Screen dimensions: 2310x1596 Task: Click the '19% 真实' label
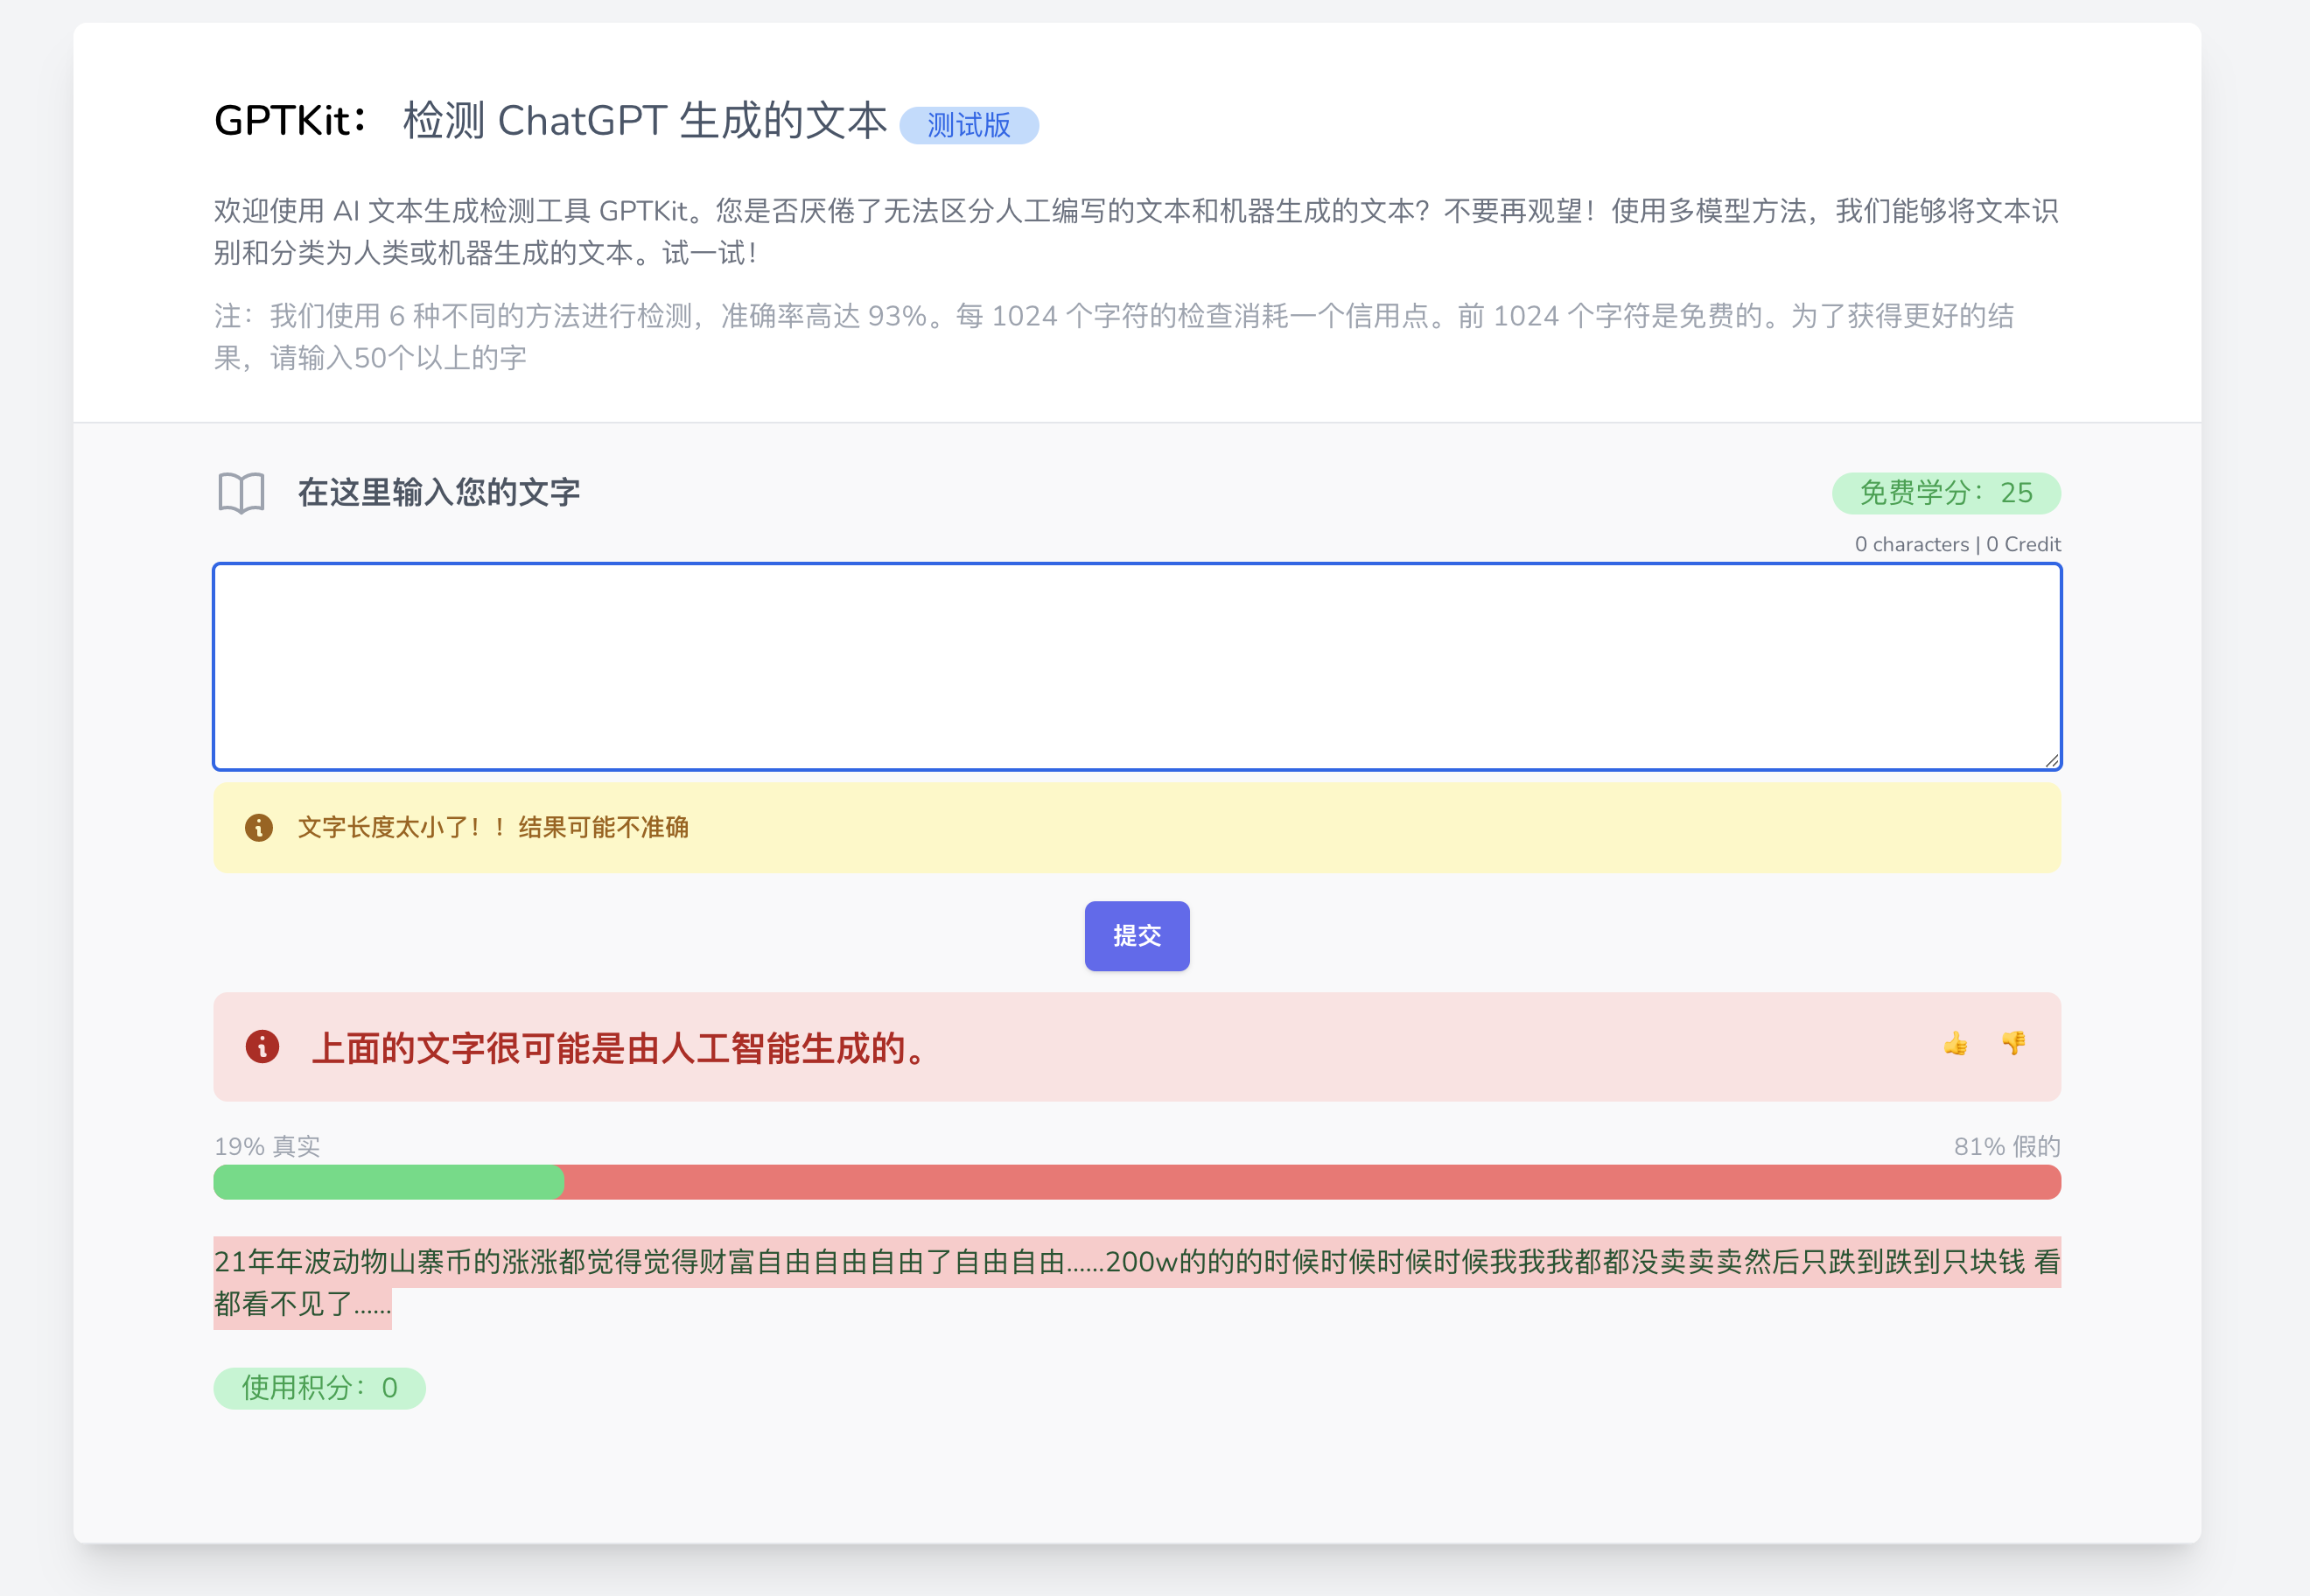tap(267, 1146)
